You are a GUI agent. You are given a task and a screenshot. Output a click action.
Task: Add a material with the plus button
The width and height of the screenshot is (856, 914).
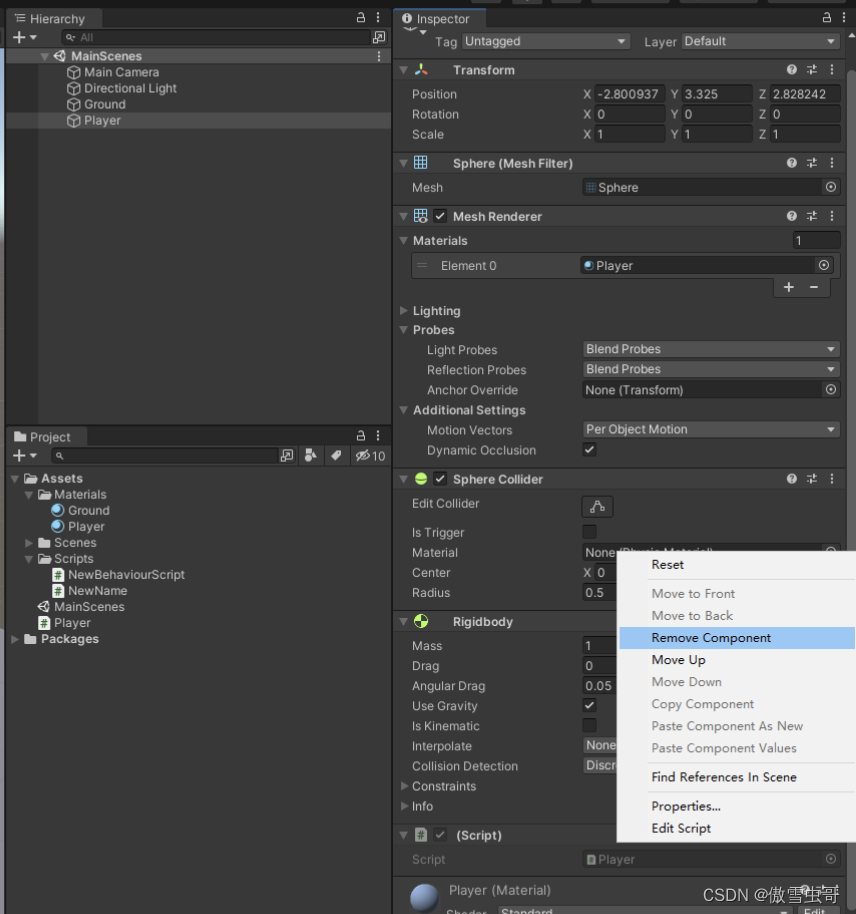click(788, 287)
